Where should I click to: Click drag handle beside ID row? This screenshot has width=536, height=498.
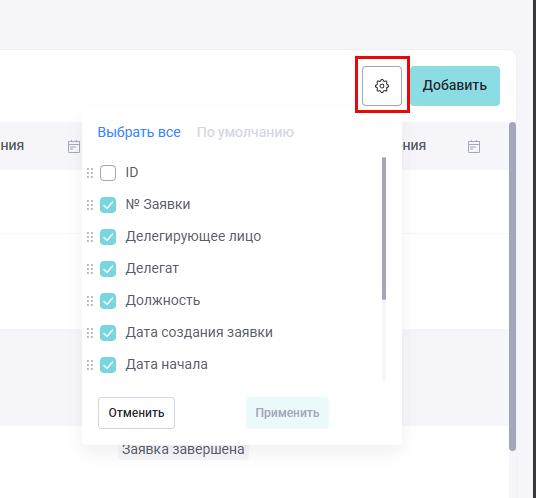(90, 173)
